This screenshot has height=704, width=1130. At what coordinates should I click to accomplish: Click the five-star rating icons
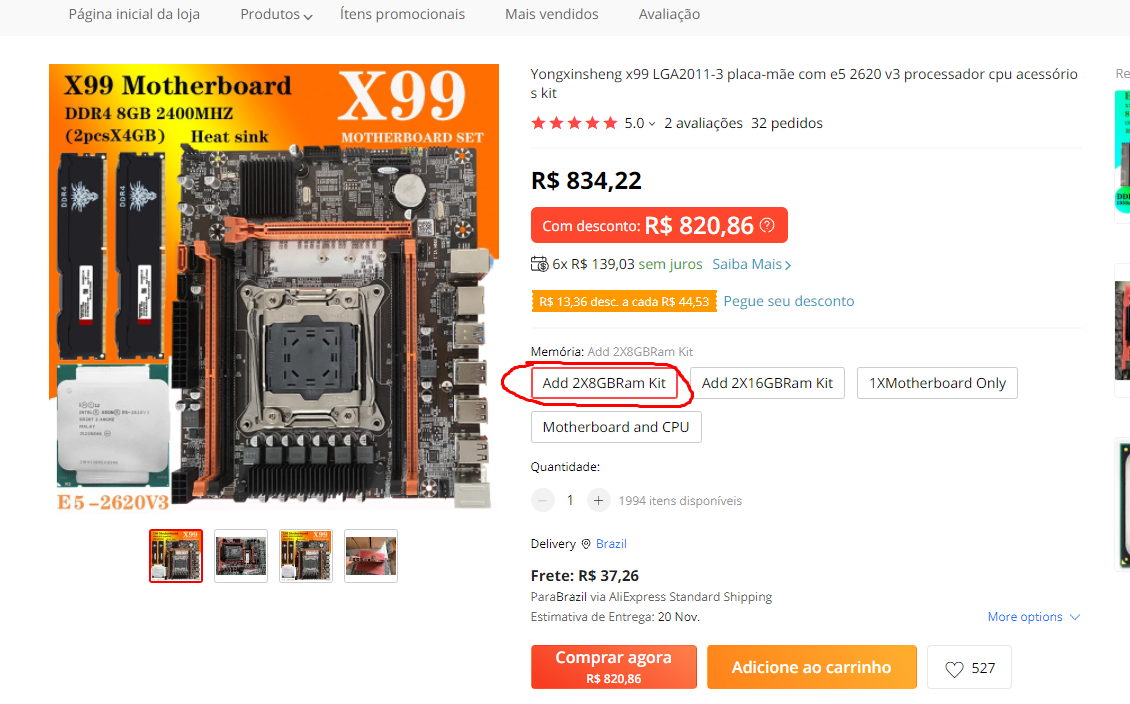[x=574, y=123]
